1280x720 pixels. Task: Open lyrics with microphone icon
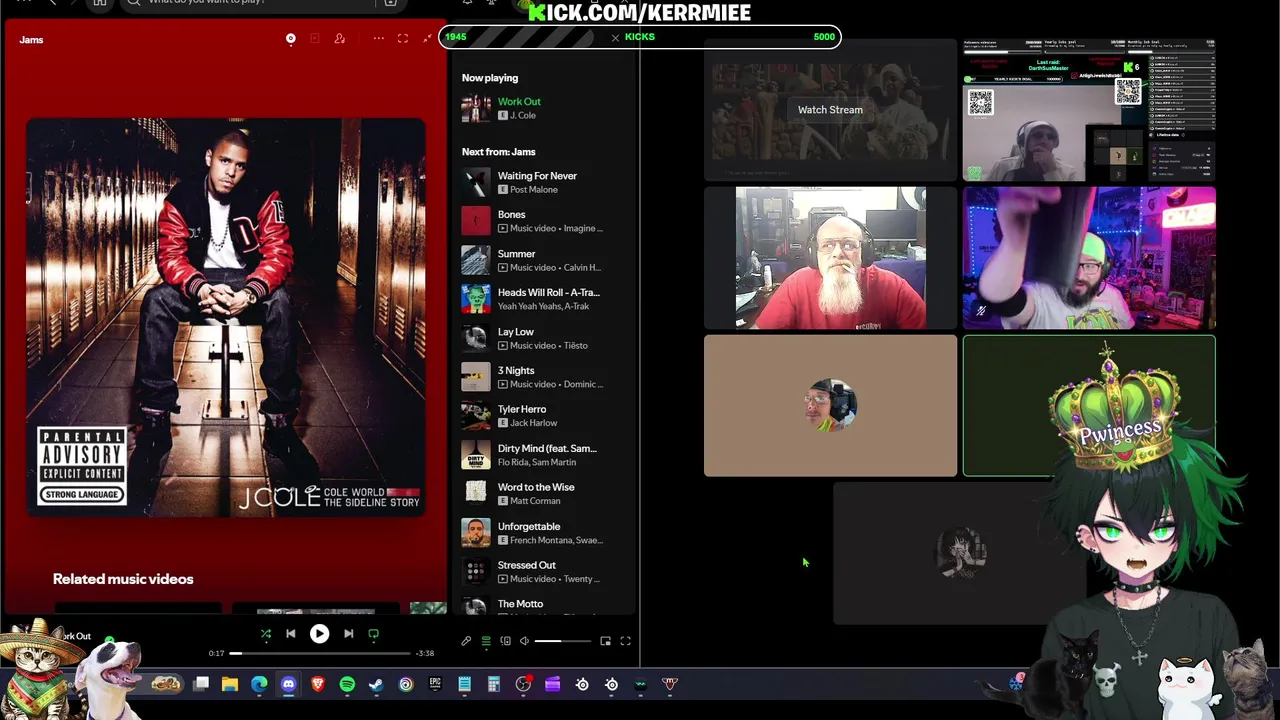466,641
